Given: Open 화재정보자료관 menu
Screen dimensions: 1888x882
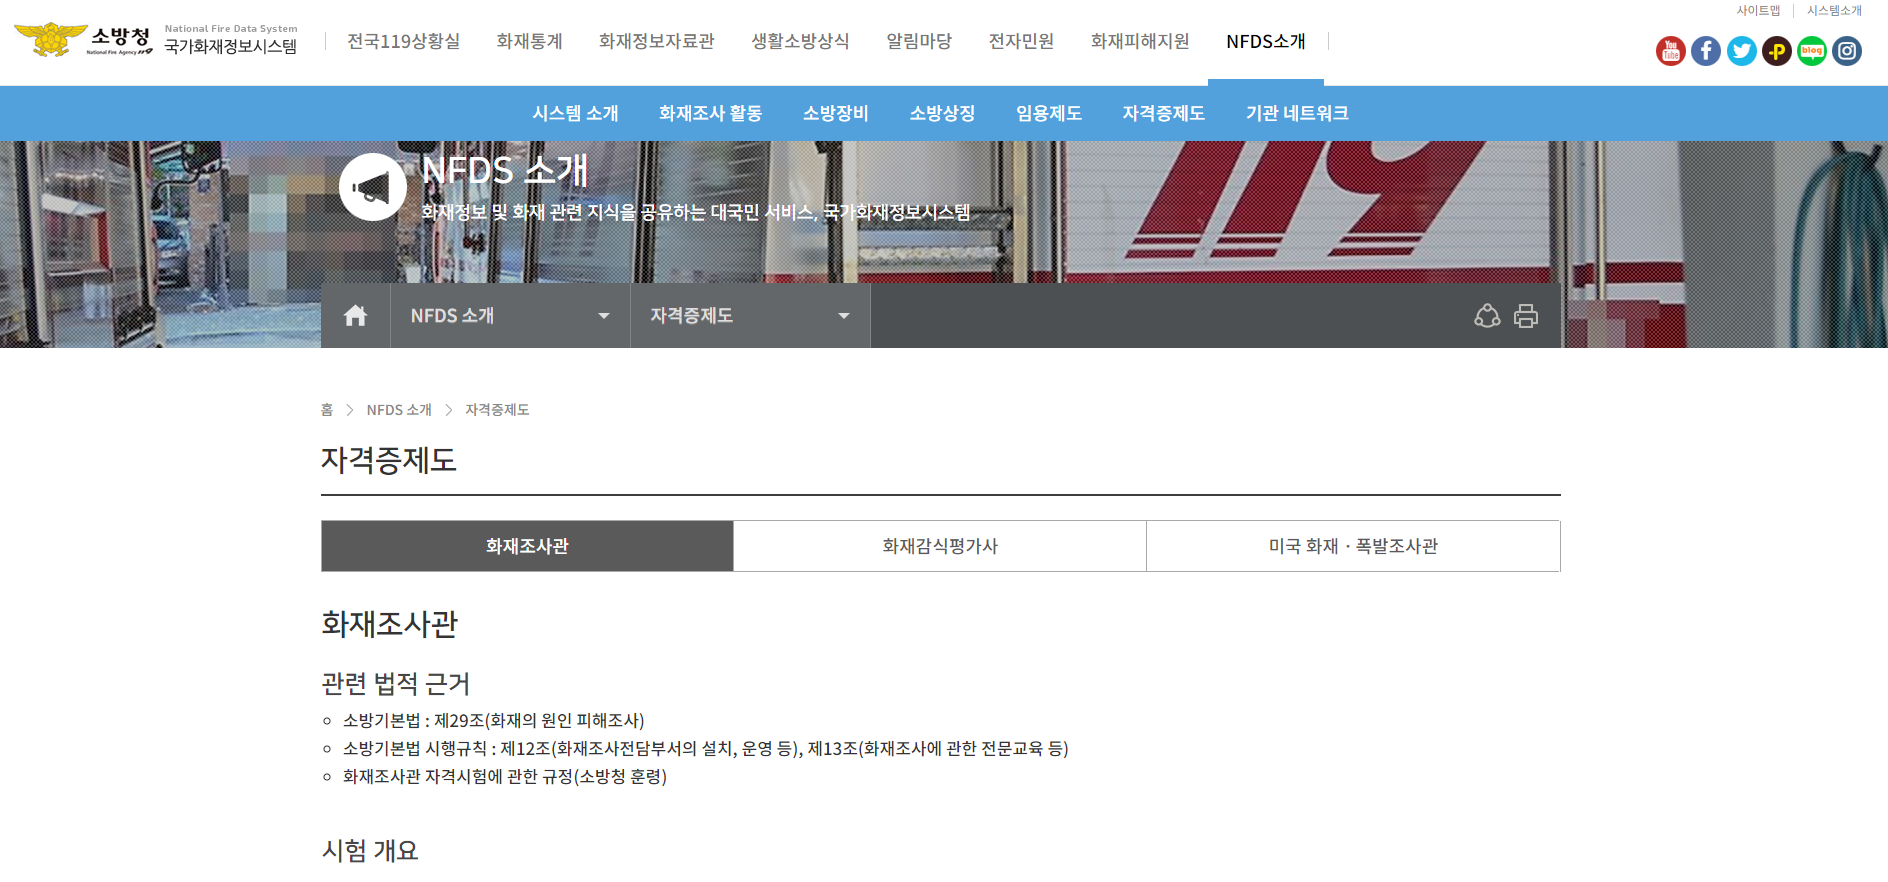Looking at the screenshot, I should (x=656, y=41).
